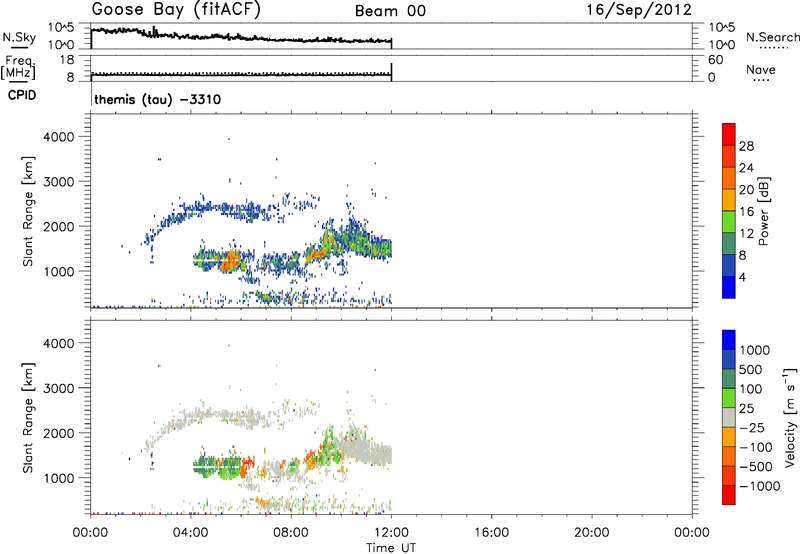Click the 20:00 time tick label
This screenshot has width=800, height=554.
click(592, 533)
